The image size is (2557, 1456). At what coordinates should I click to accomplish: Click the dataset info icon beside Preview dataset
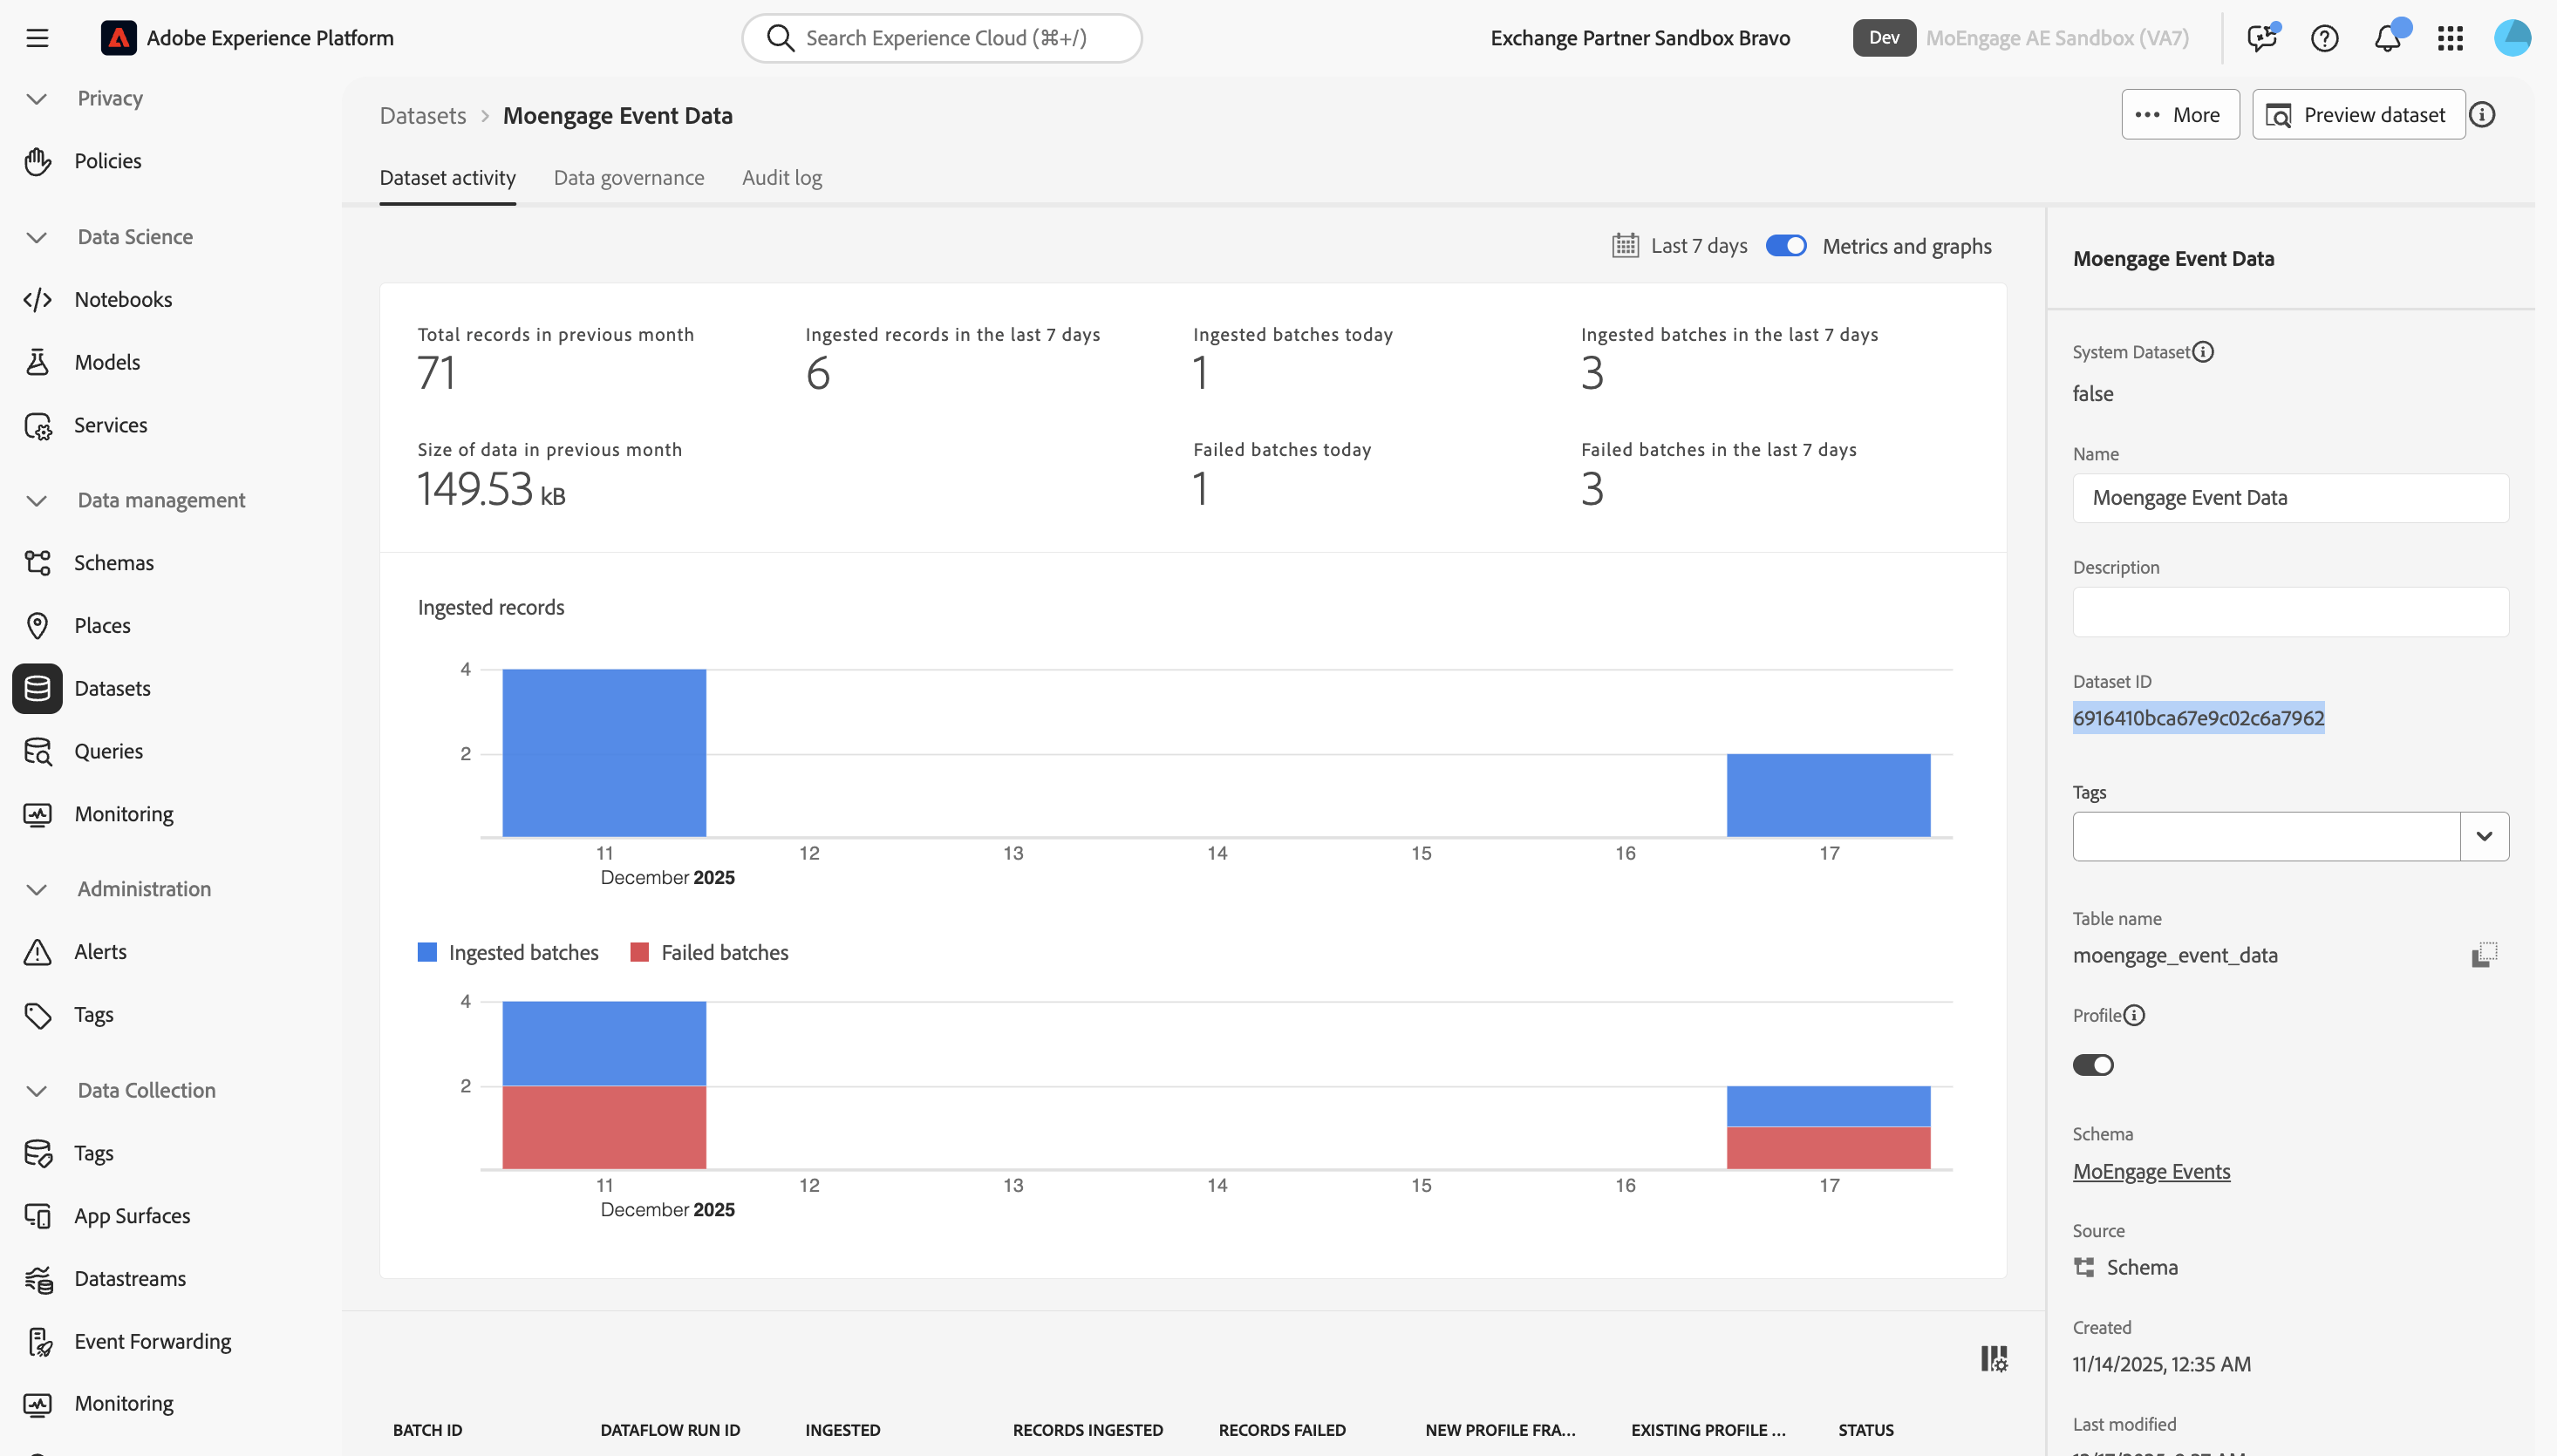click(2482, 115)
